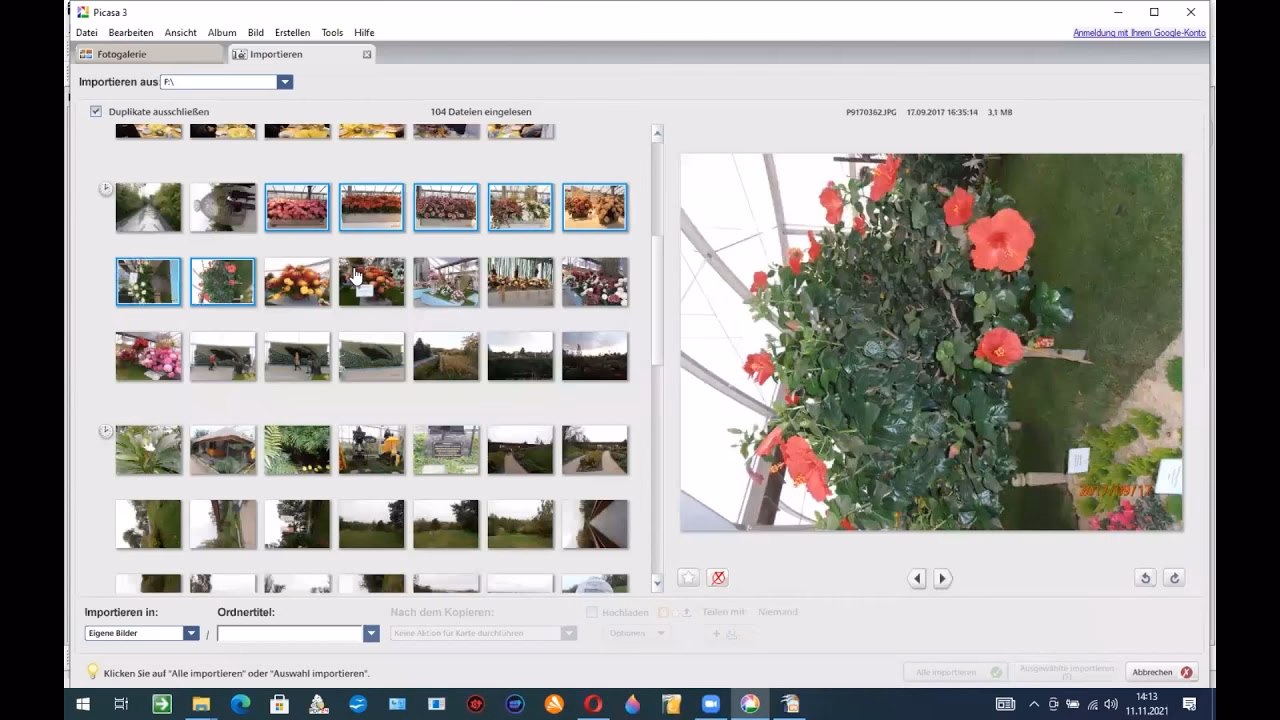Click the clock icon beside second thumbnail row
The width and height of the screenshot is (1280, 720).
point(105,189)
